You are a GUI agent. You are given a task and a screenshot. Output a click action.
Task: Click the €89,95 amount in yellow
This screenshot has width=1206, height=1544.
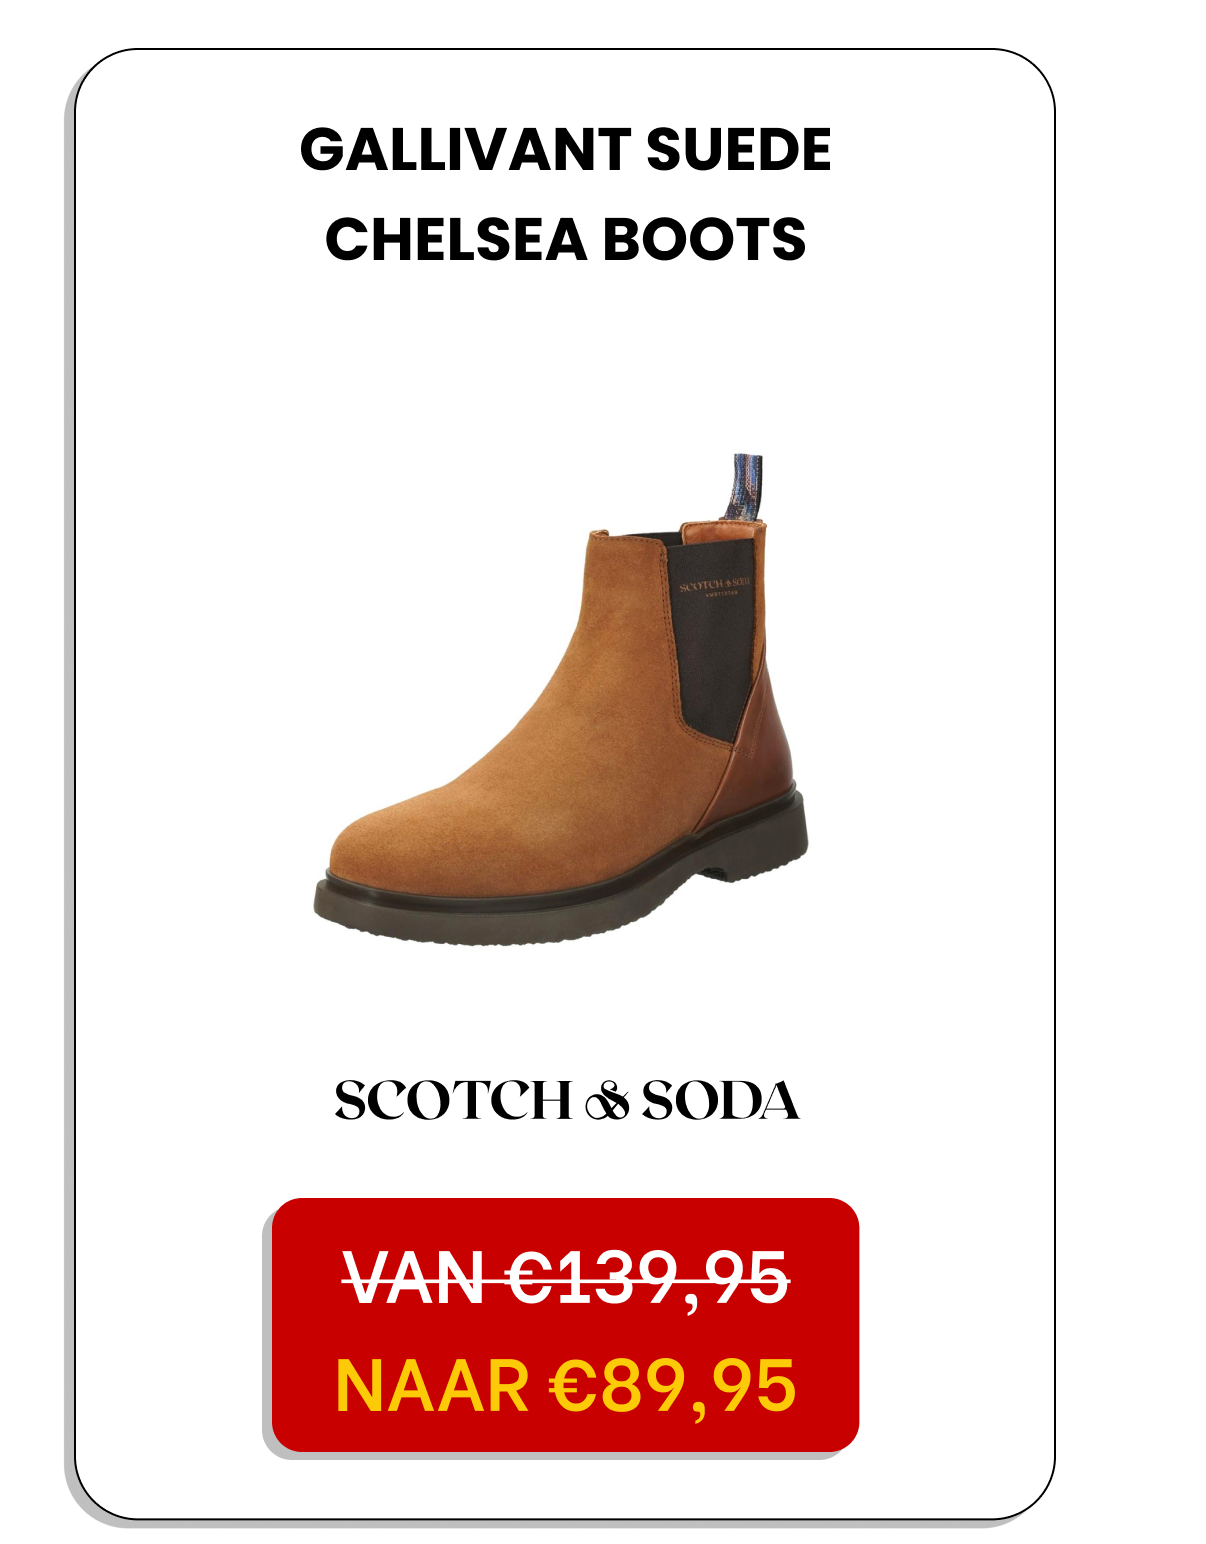pyautogui.click(x=673, y=1386)
